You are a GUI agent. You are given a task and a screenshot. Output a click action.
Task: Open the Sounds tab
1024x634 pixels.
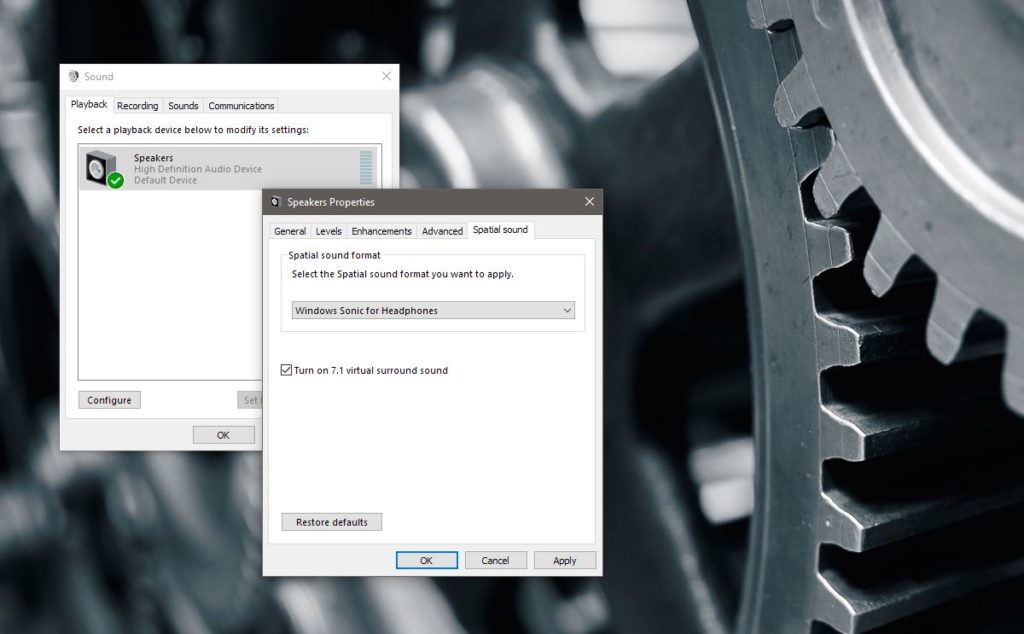(x=182, y=105)
